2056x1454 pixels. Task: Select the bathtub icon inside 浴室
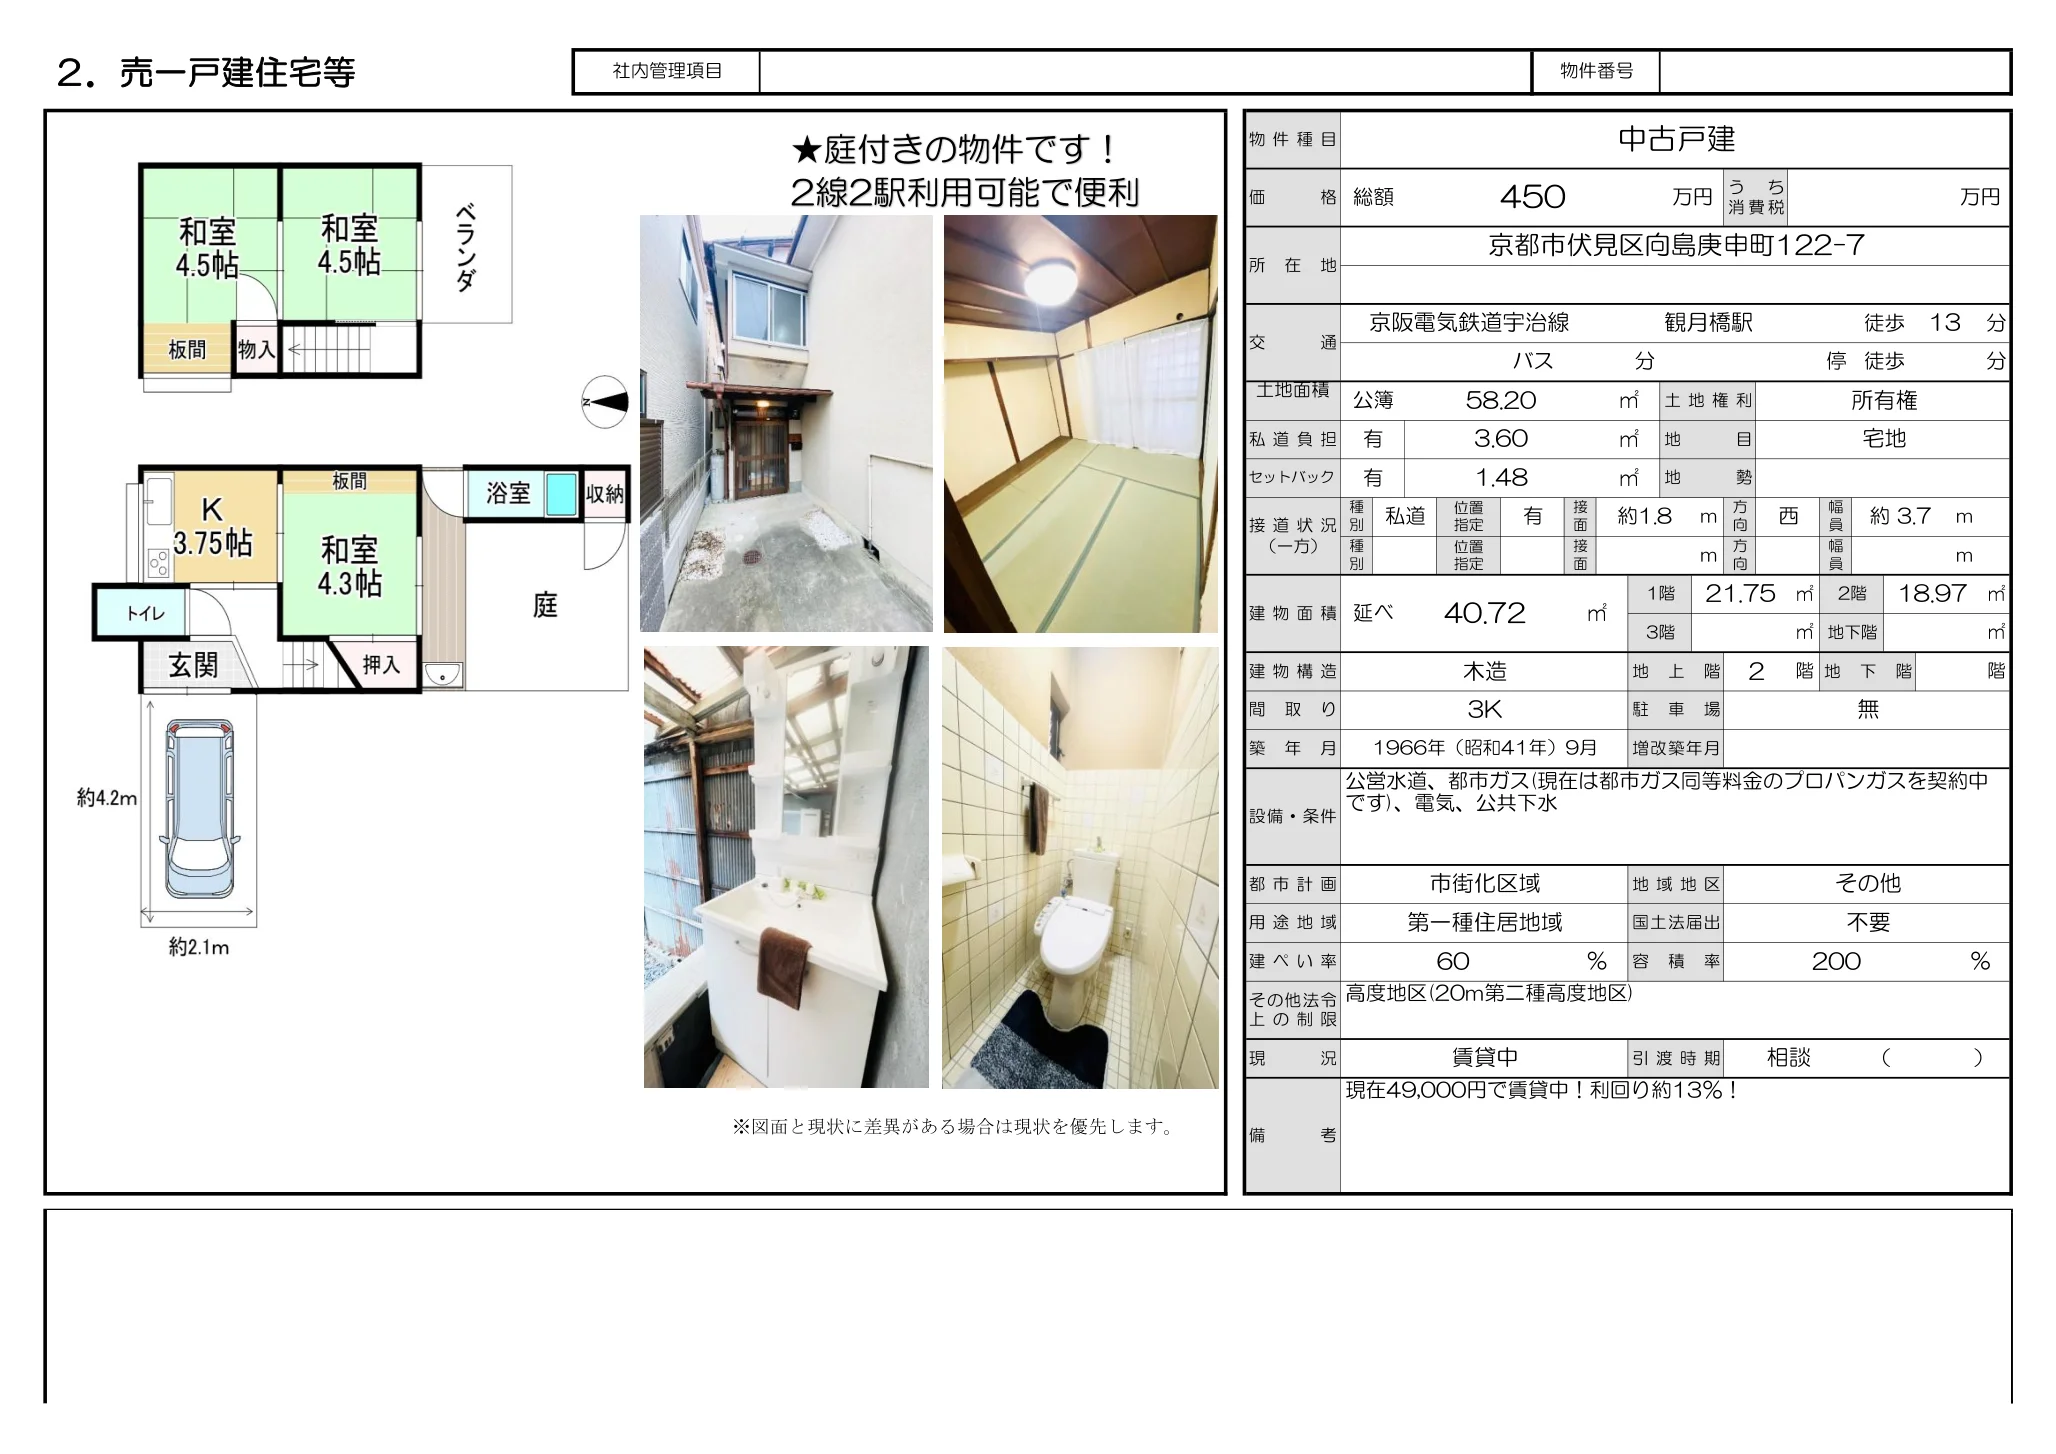click(x=560, y=494)
